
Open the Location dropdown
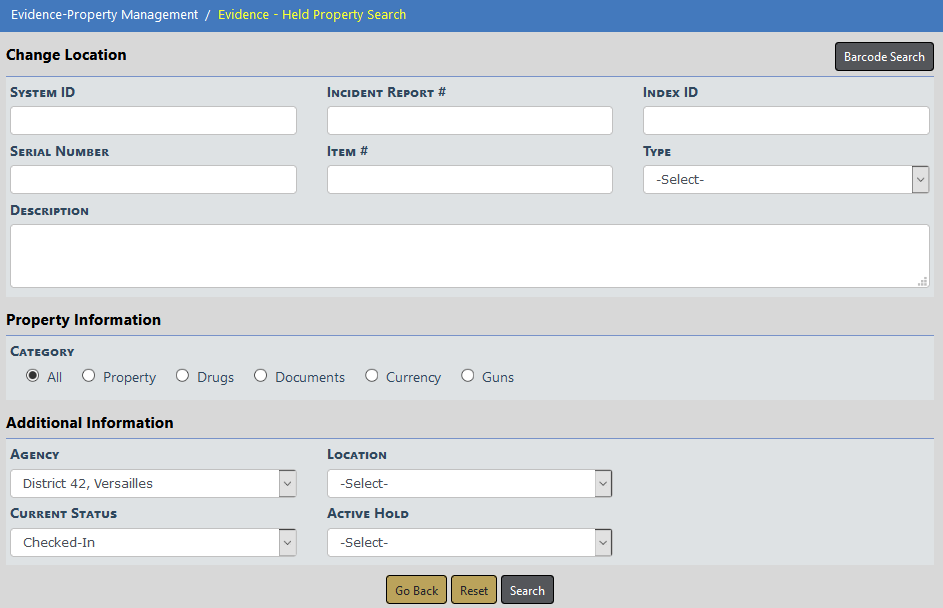click(469, 484)
